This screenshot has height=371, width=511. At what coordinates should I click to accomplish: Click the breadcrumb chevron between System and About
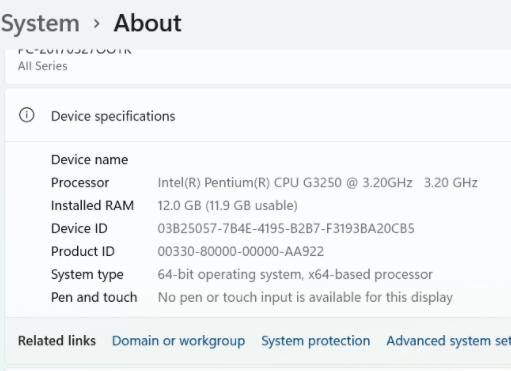point(97,24)
